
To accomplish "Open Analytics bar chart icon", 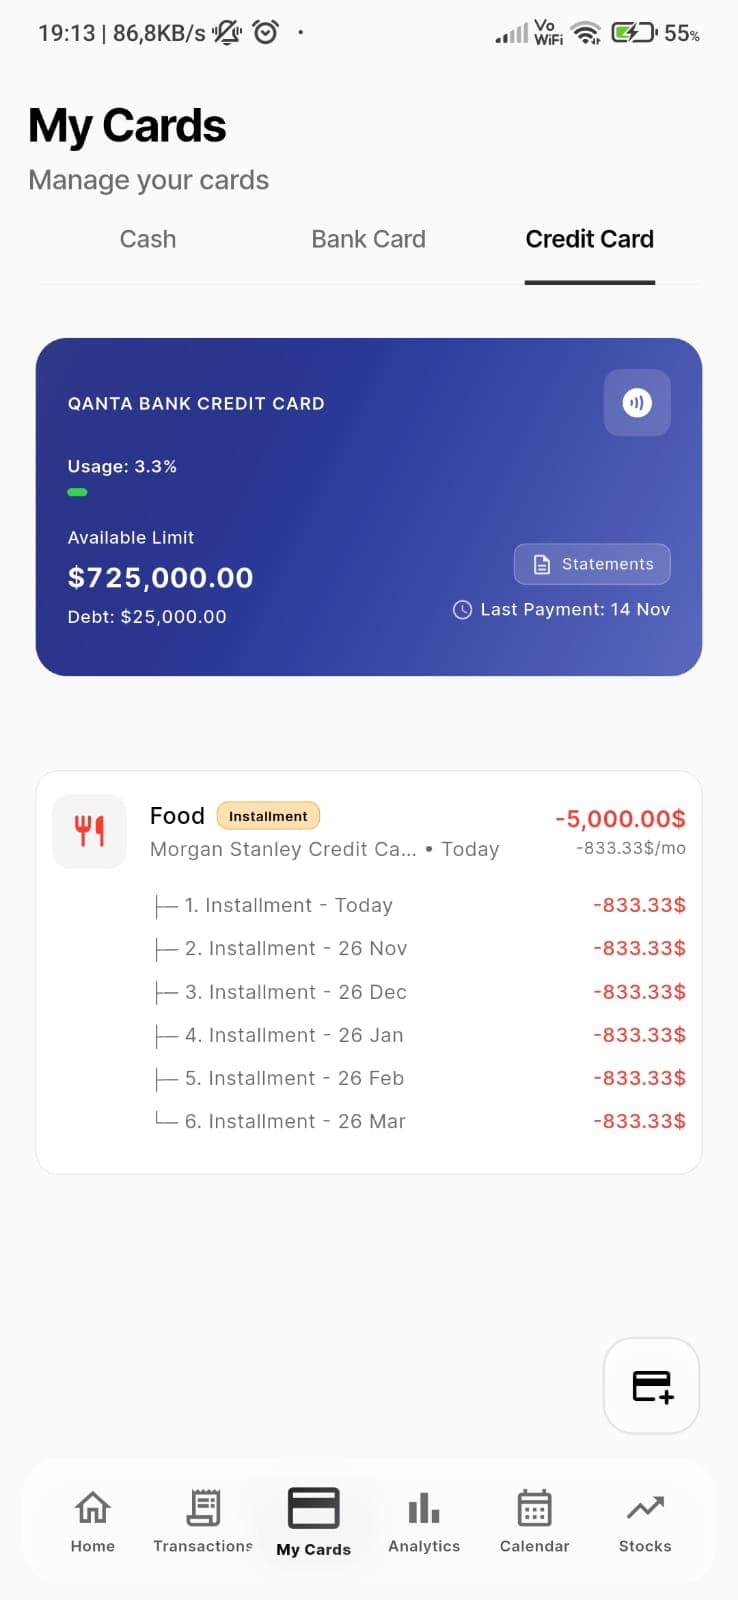I will coord(424,1508).
